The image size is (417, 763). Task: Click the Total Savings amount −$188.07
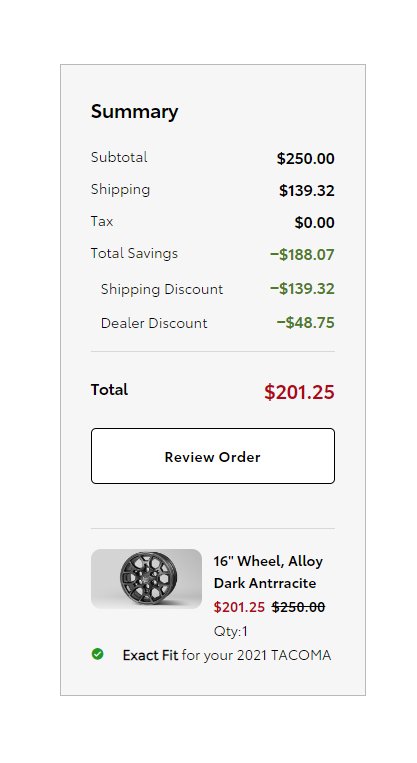(x=302, y=254)
